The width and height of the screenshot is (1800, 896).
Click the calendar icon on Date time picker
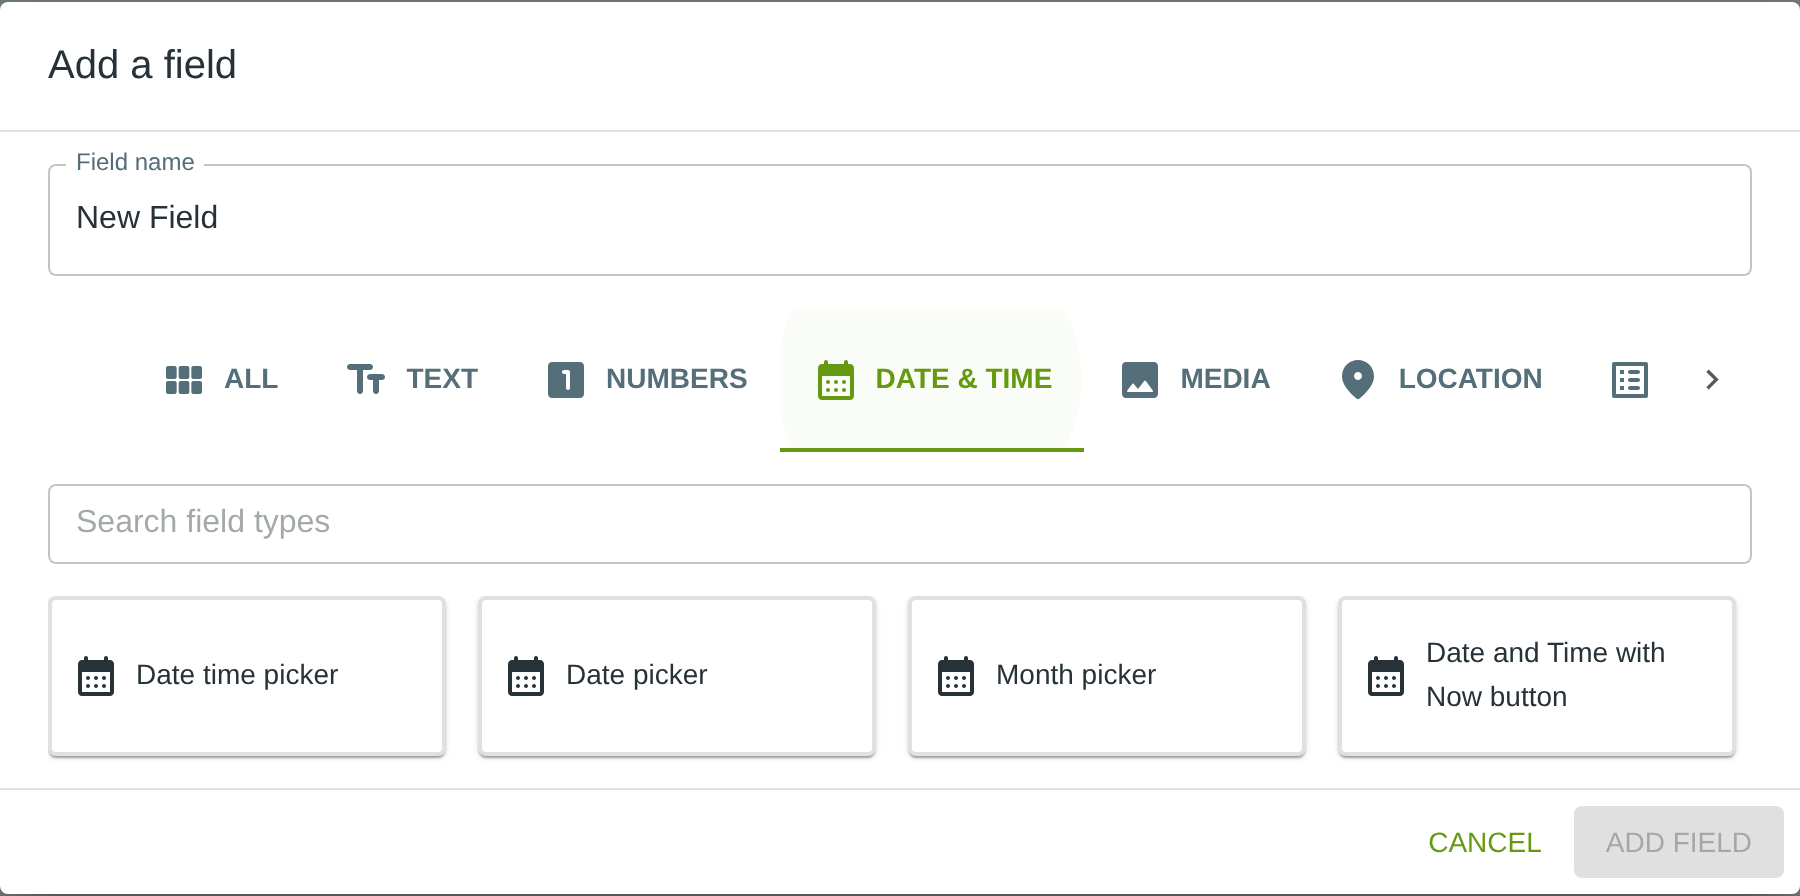96,676
